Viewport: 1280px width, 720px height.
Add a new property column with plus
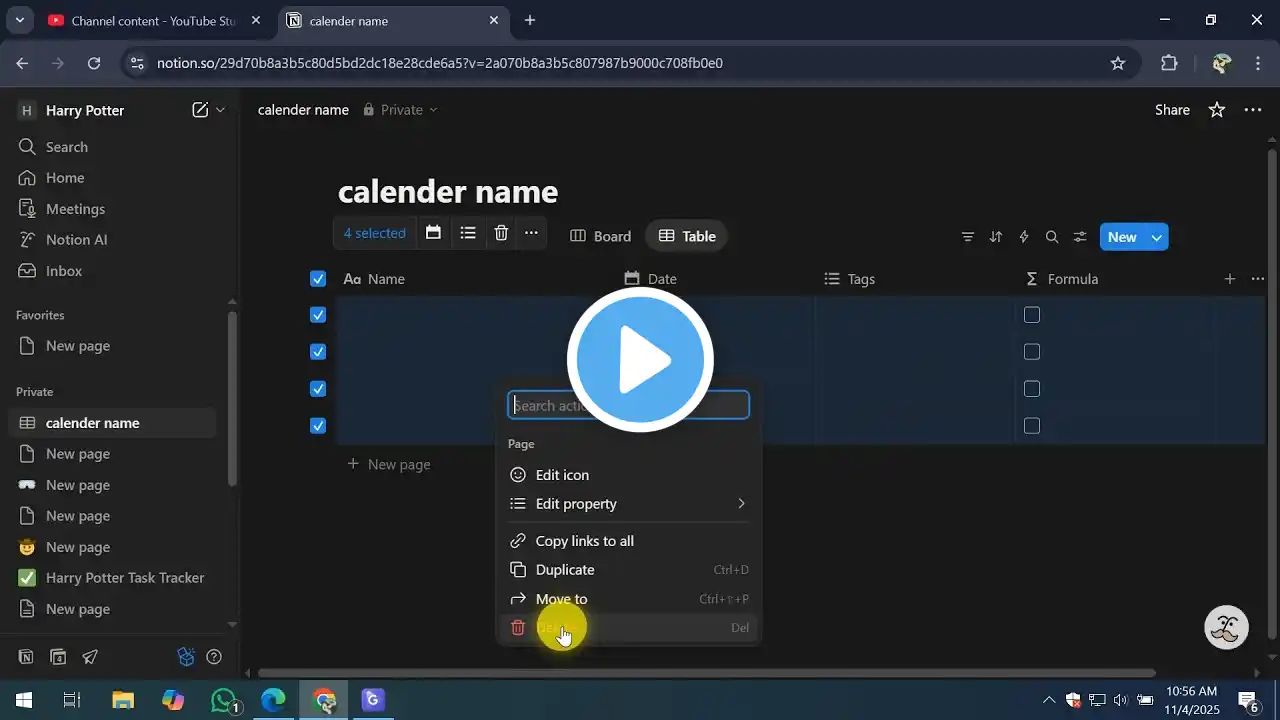click(1230, 279)
